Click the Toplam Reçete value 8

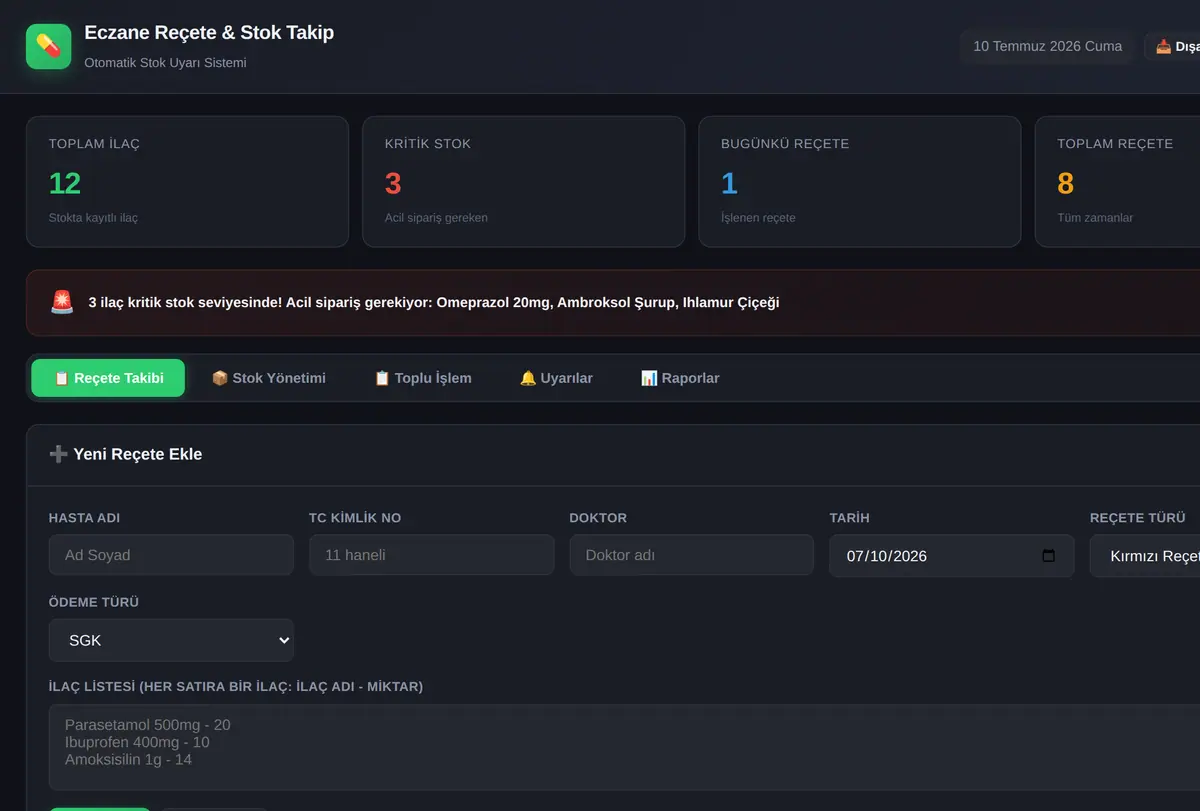coord(1065,183)
